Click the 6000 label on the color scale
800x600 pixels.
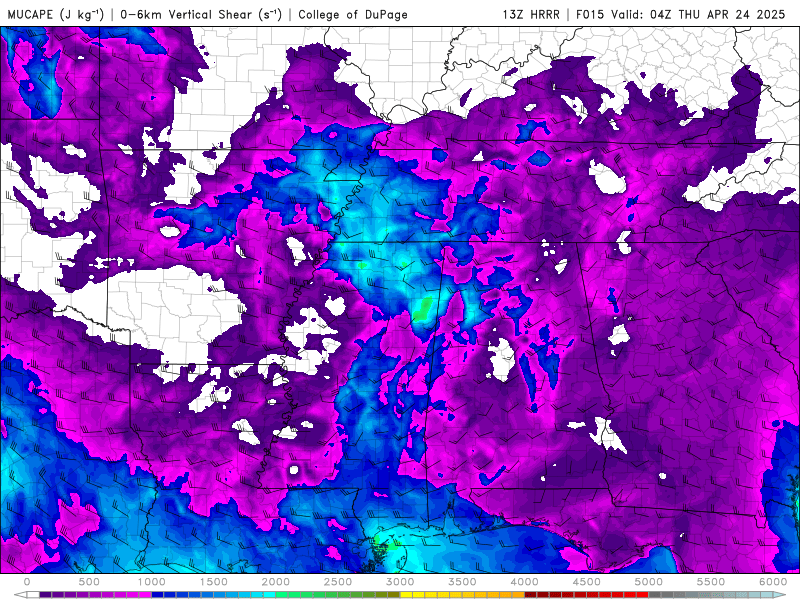tap(773, 582)
